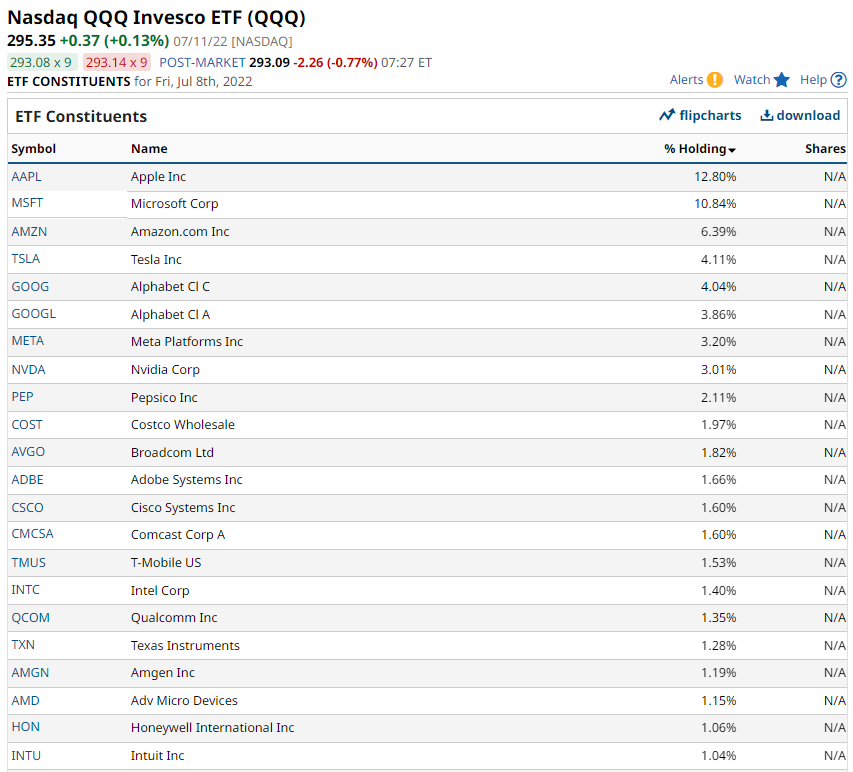The image size is (853, 772).
Task: Select the Alphabet Cl C name cell
Action: pos(170,287)
